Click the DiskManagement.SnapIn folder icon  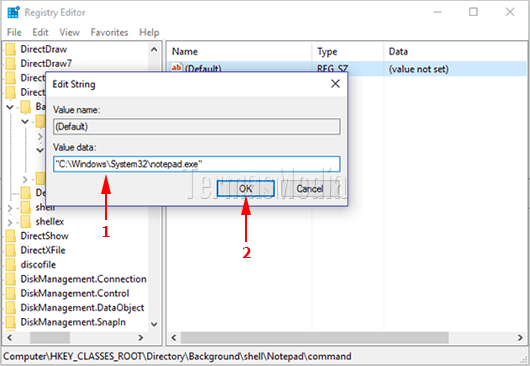[x=10, y=322]
